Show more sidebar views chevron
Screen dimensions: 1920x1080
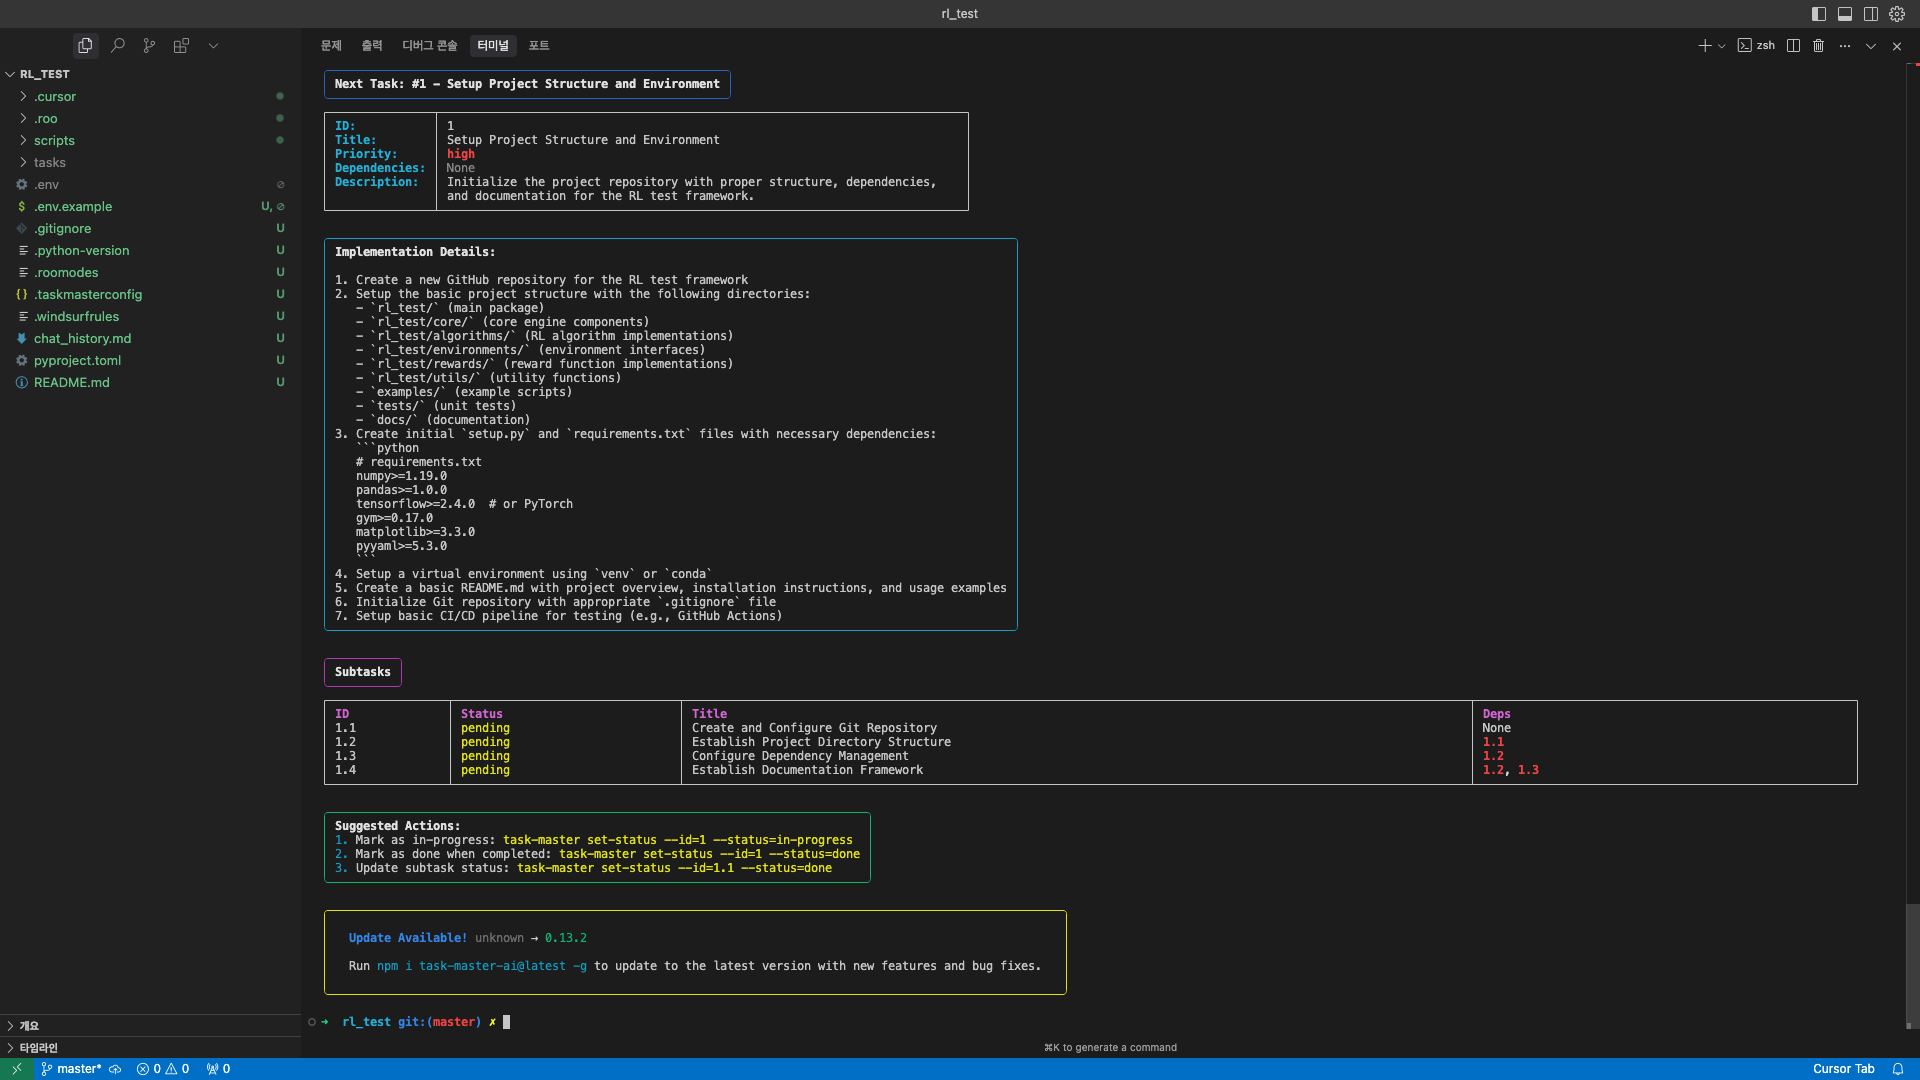[x=213, y=45]
